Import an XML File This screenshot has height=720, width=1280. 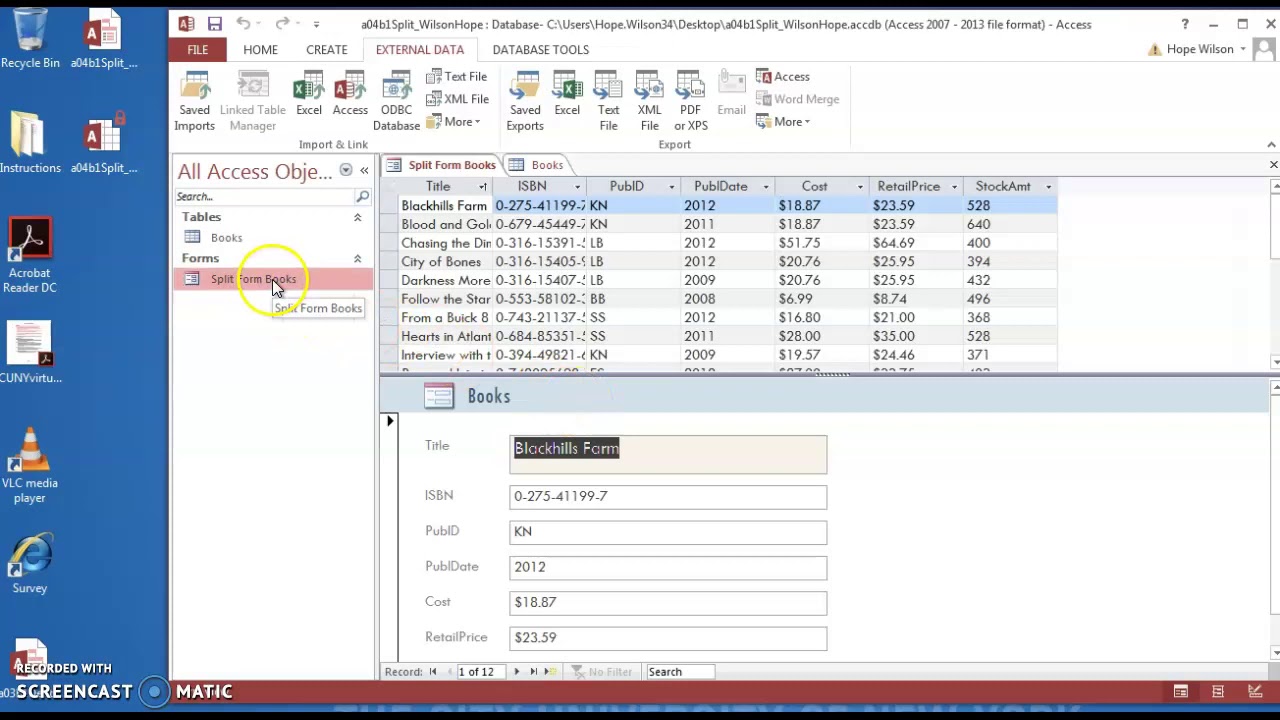coord(458,99)
